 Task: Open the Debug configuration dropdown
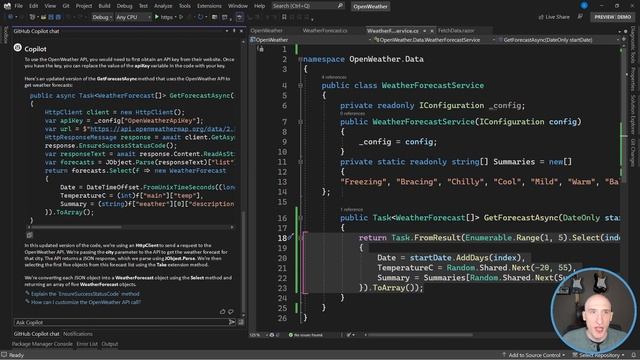[102, 17]
